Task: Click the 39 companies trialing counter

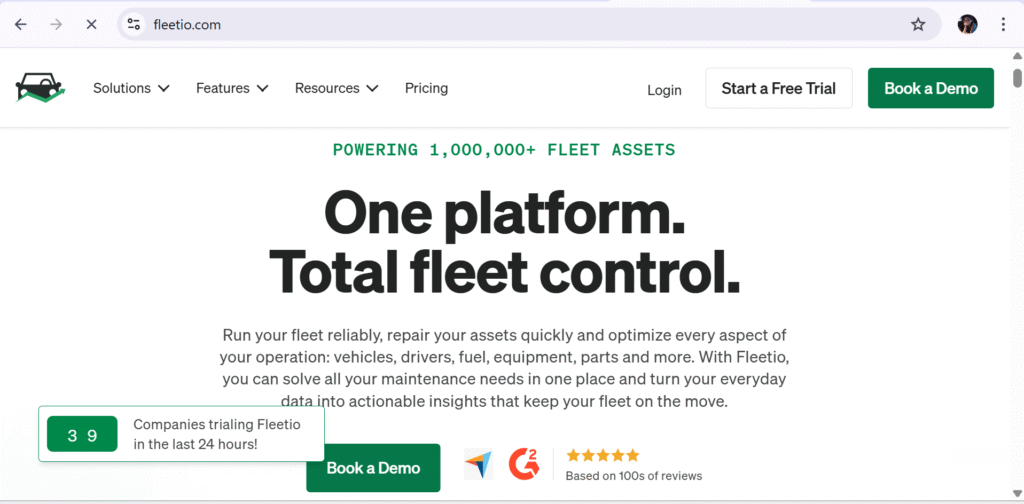Action: click(82, 434)
